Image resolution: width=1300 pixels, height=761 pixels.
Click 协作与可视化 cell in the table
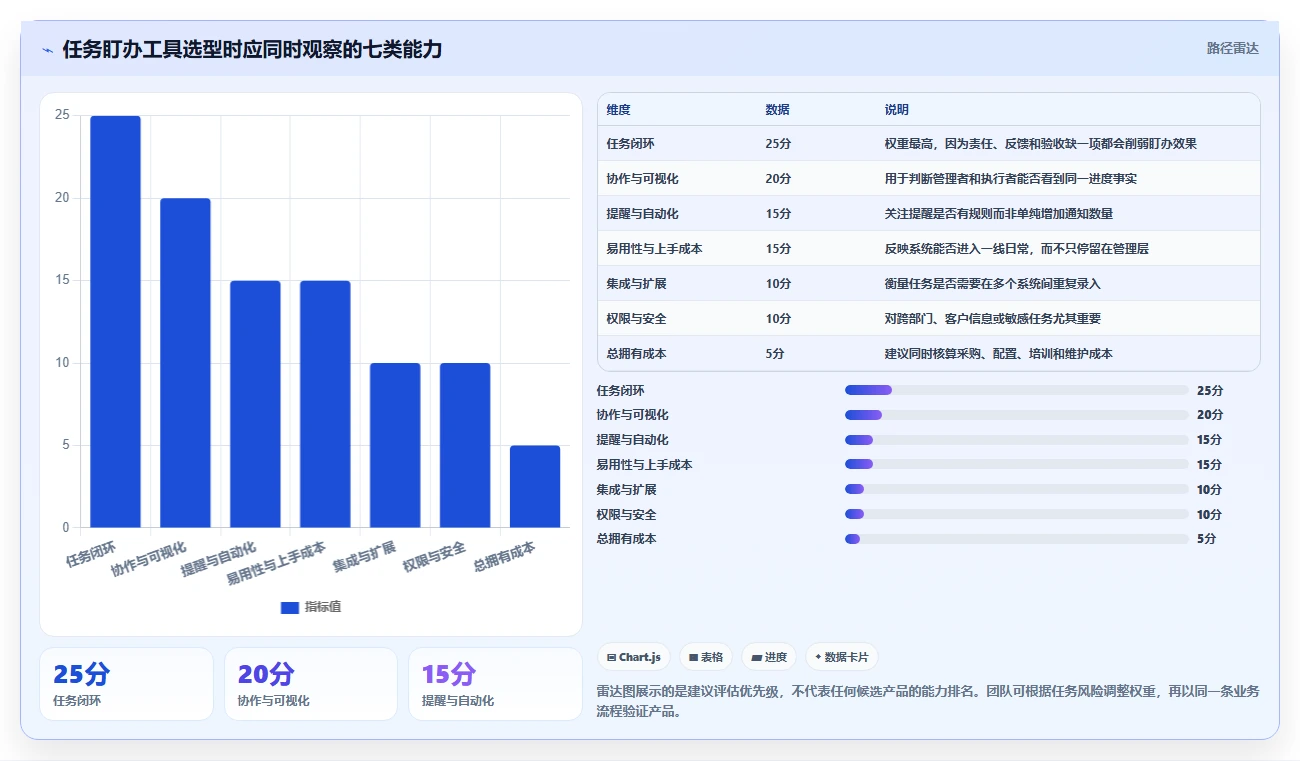[x=643, y=179]
